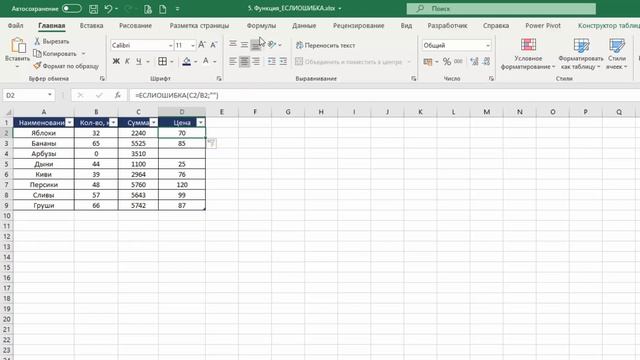Open the Font group dialog launcher
Viewport: 640px width, 360px height.
pyautogui.click(x=219, y=78)
